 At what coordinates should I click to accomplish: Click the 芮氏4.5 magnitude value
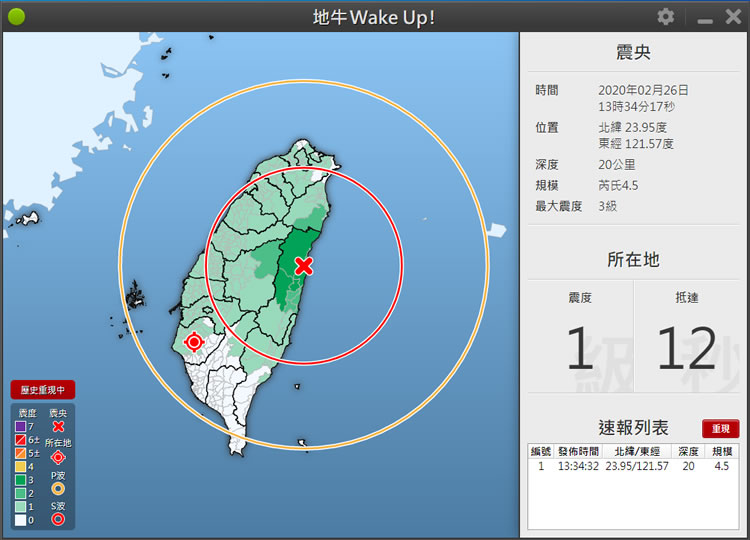(x=618, y=185)
